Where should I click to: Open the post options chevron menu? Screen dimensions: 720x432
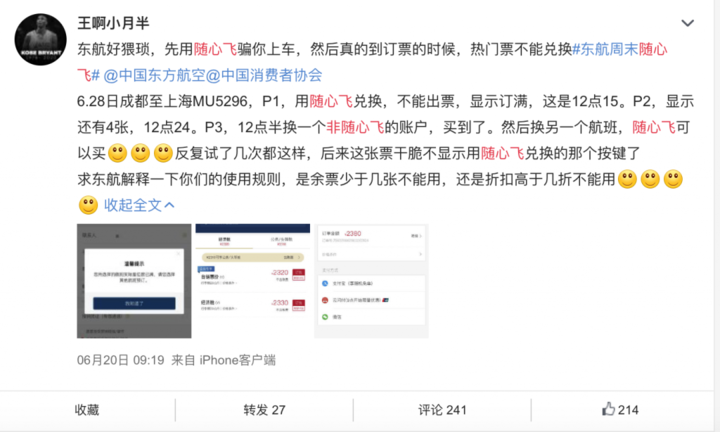687,23
